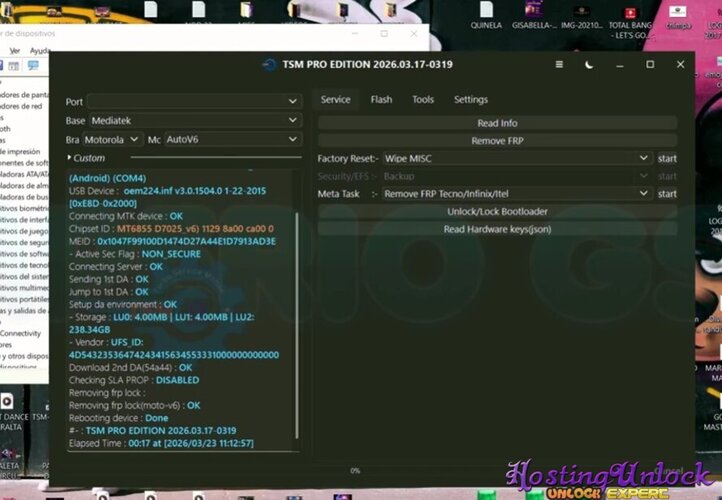Expand the Custom section triangle
This screenshot has height=500, width=722.
pyautogui.click(x=69, y=158)
